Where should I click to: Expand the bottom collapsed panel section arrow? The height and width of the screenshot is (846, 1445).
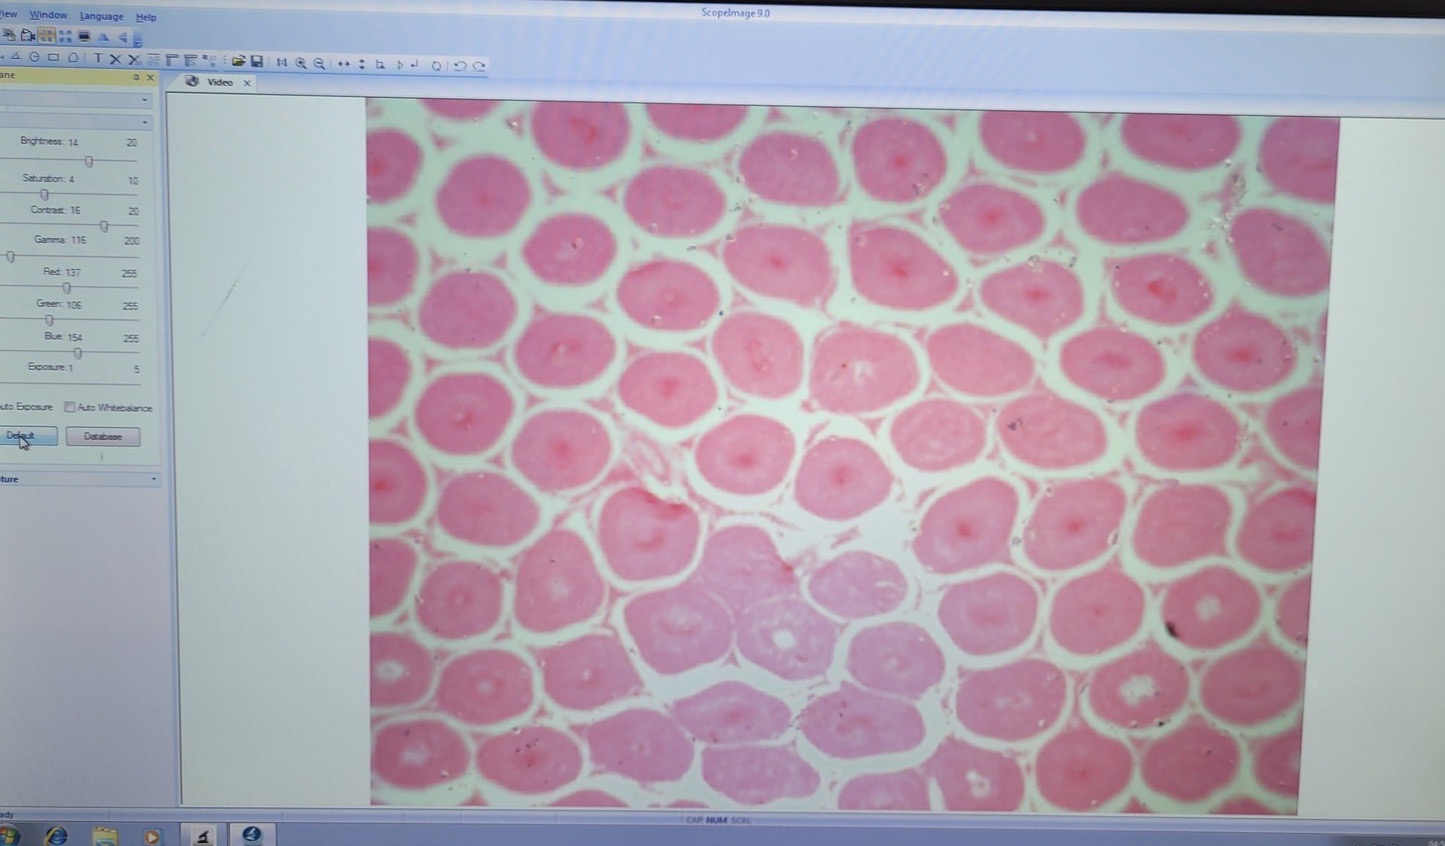click(x=153, y=479)
